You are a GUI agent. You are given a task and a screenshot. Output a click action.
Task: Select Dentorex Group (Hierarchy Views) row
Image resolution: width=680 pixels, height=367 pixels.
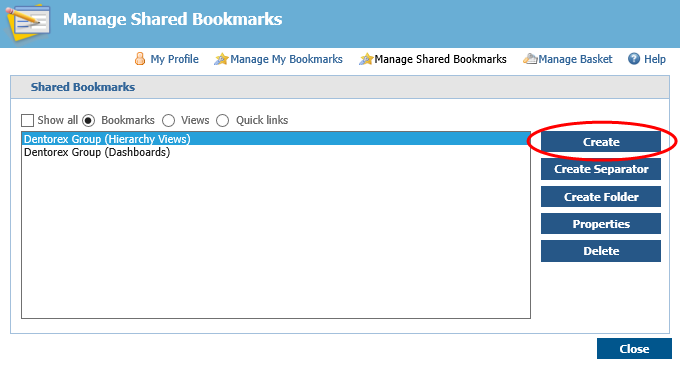coord(276,139)
